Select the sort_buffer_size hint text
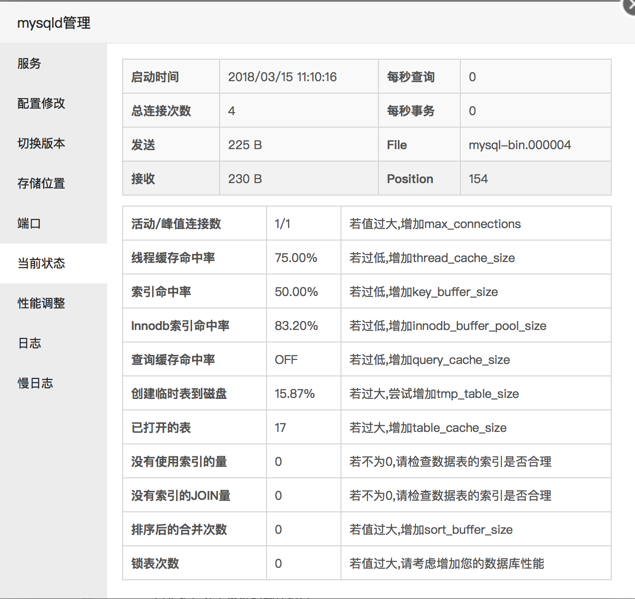 click(431, 530)
